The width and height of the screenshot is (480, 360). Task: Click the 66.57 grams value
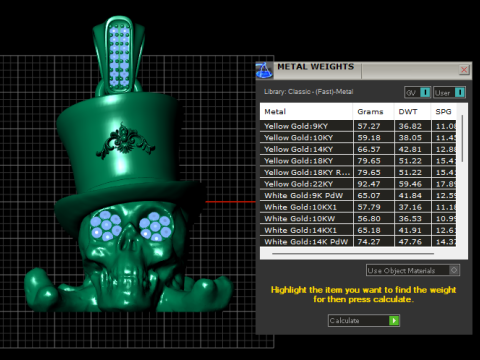tap(369, 149)
